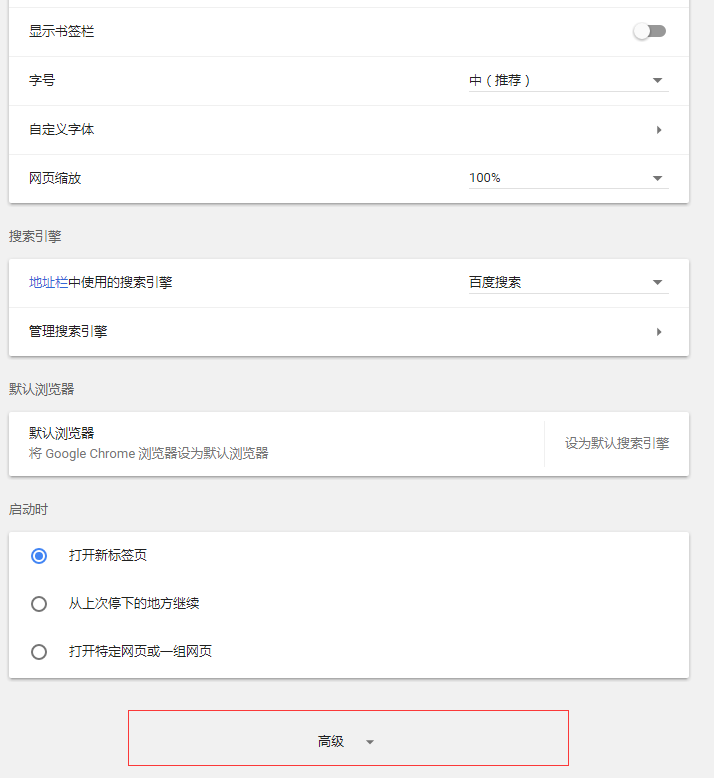Open the 管理搜索引擎 row
The height and width of the screenshot is (778, 714).
click(349, 332)
